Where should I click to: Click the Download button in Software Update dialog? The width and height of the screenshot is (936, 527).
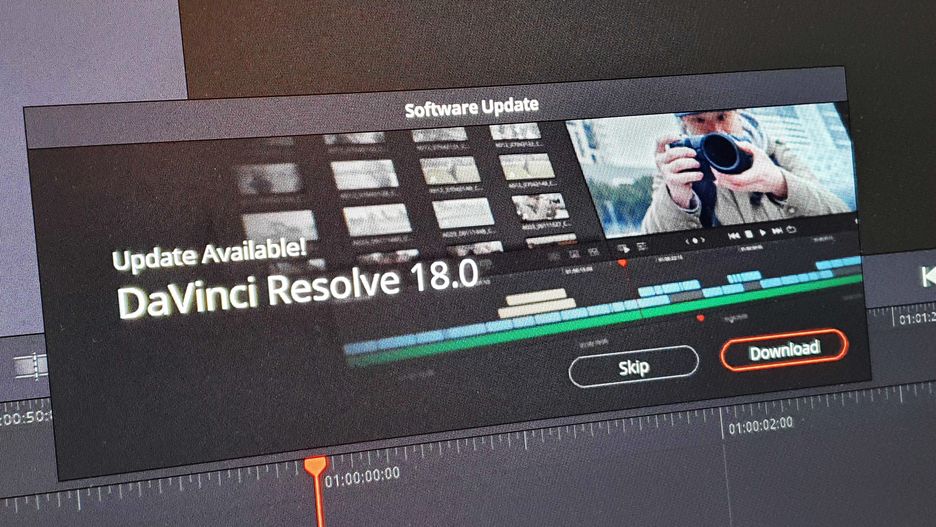[784, 350]
